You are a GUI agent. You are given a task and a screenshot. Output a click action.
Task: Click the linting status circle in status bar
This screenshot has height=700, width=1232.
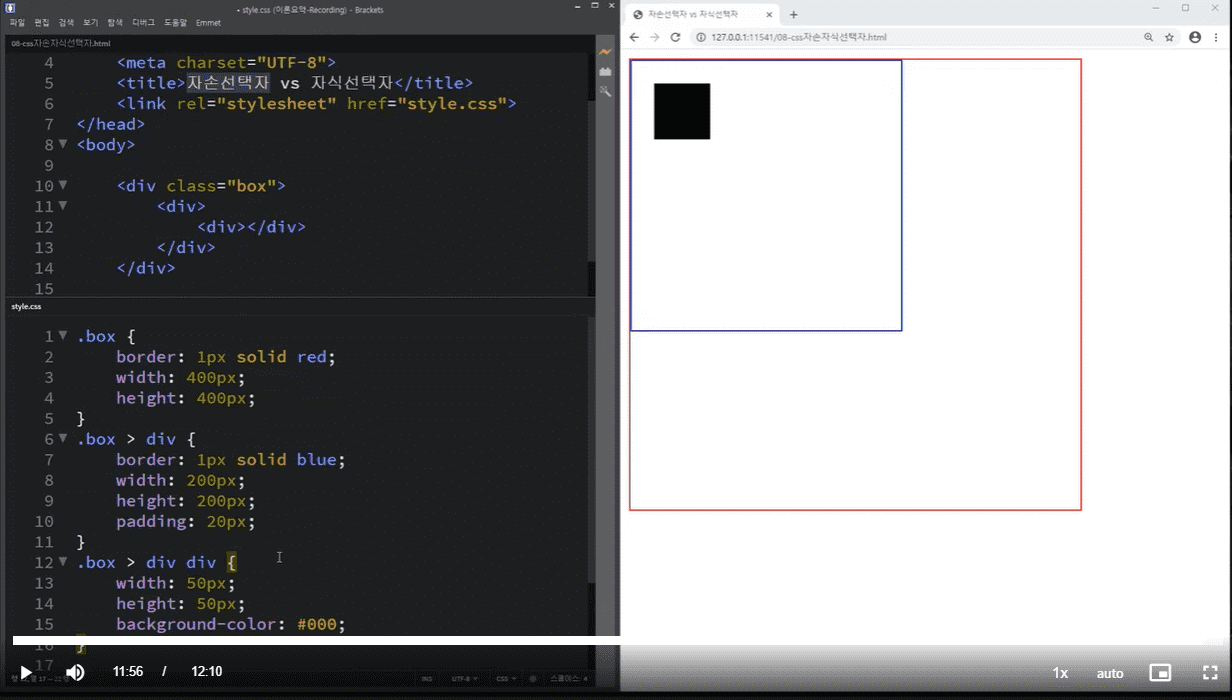click(x=532, y=679)
